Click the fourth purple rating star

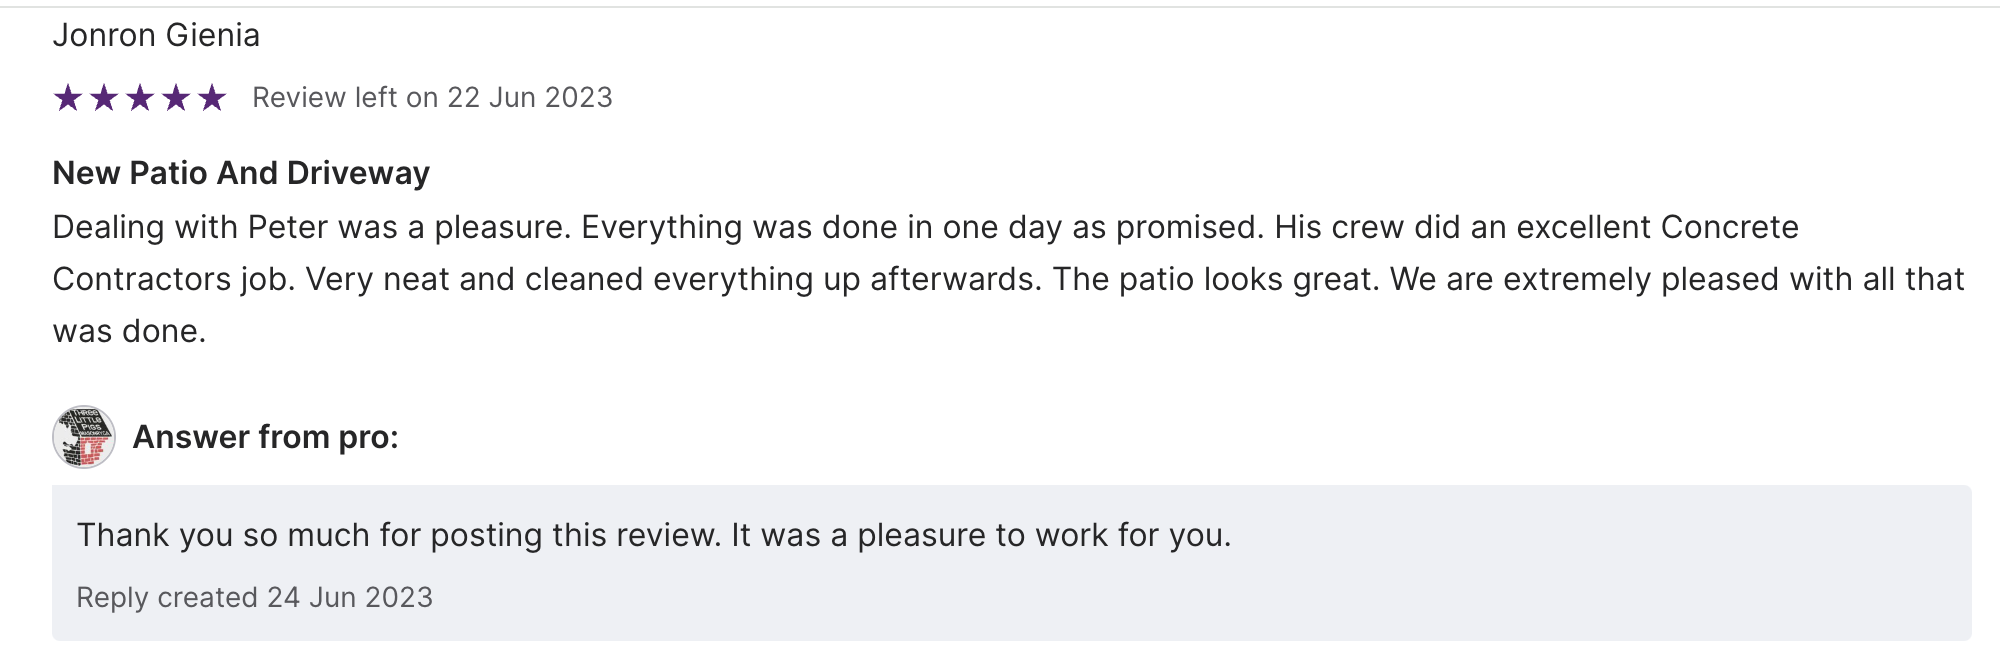[x=176, y=98]
